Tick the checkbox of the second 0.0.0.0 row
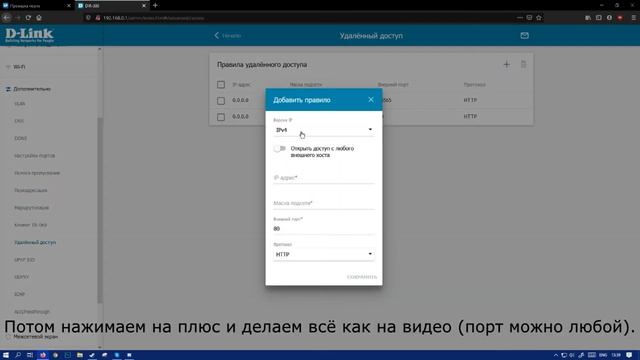 point(221,117)
